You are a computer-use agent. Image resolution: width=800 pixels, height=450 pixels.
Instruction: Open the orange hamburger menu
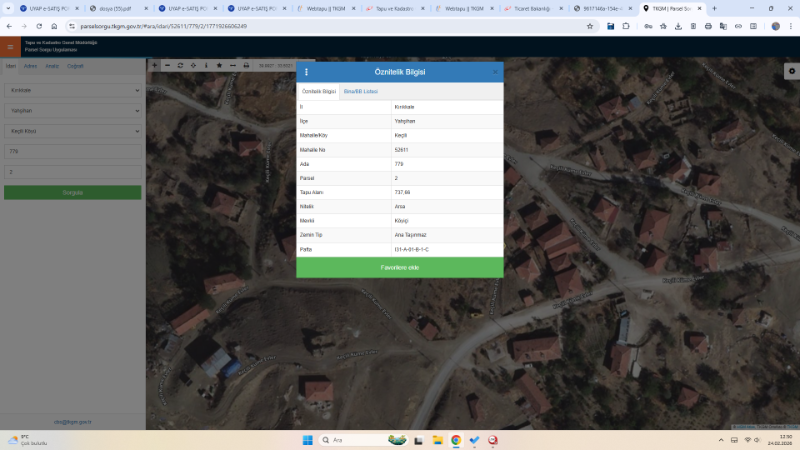[11, 47]
